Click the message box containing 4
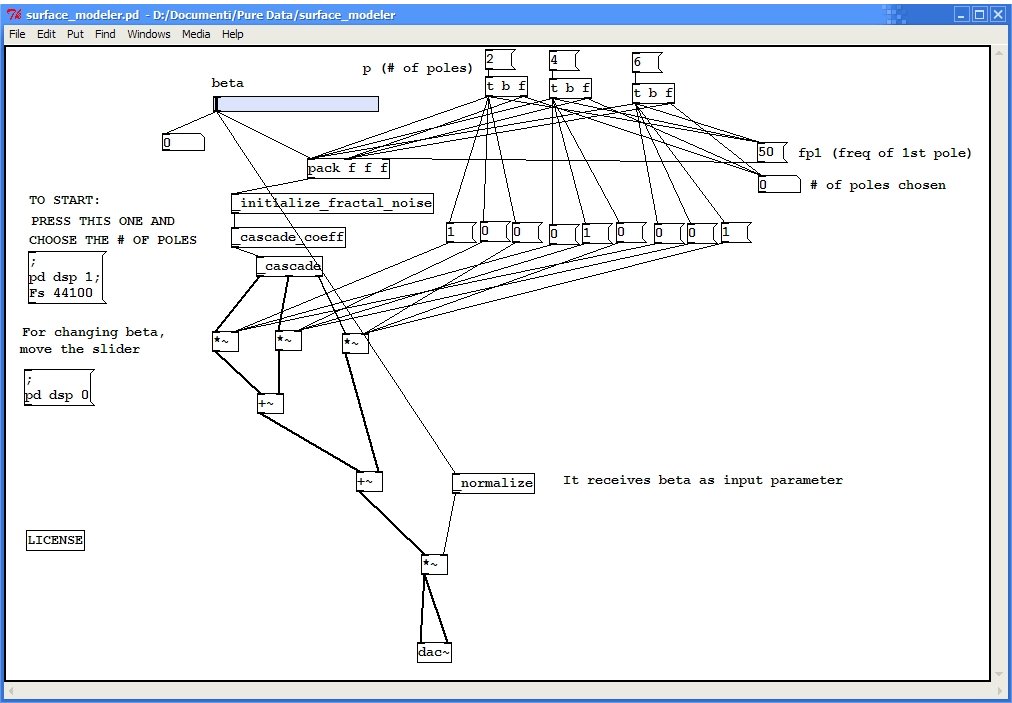Viewport: 1012px width, 703px height. [x=564, y=61]
